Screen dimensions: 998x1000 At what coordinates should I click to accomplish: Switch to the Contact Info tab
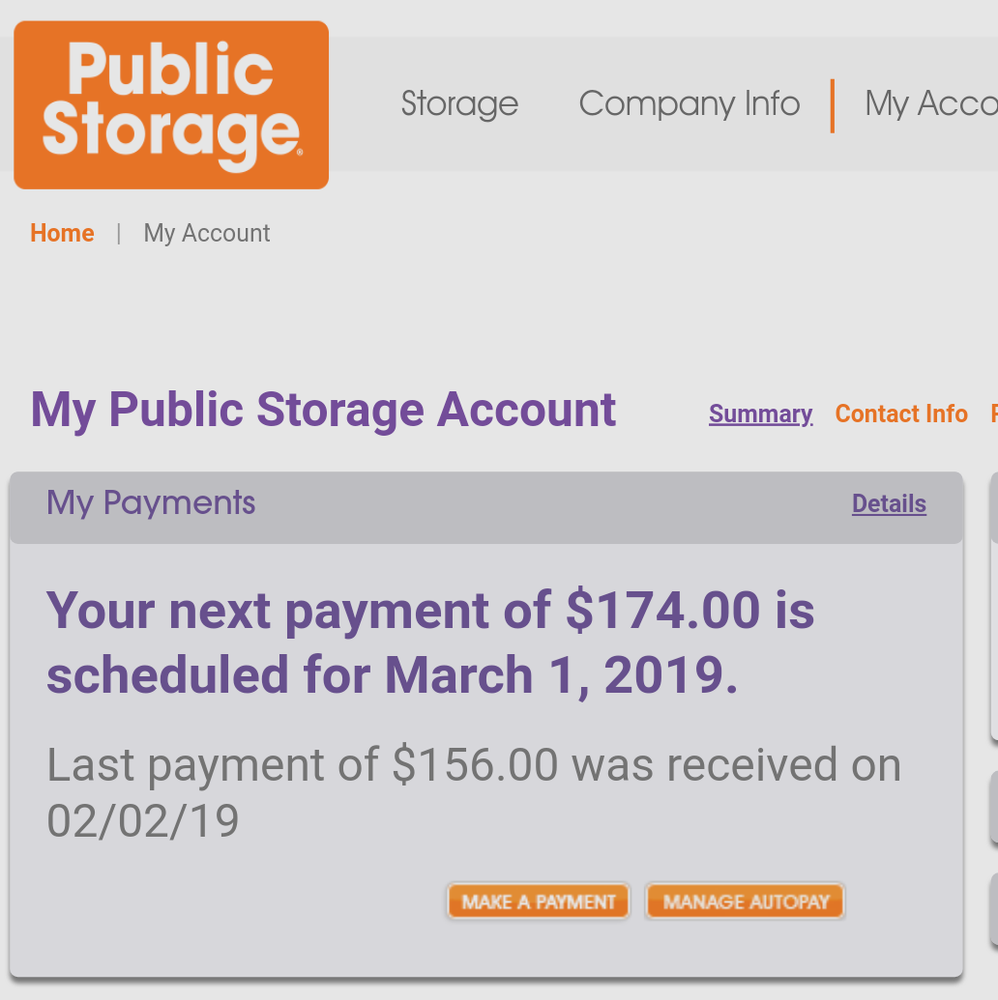901,414
